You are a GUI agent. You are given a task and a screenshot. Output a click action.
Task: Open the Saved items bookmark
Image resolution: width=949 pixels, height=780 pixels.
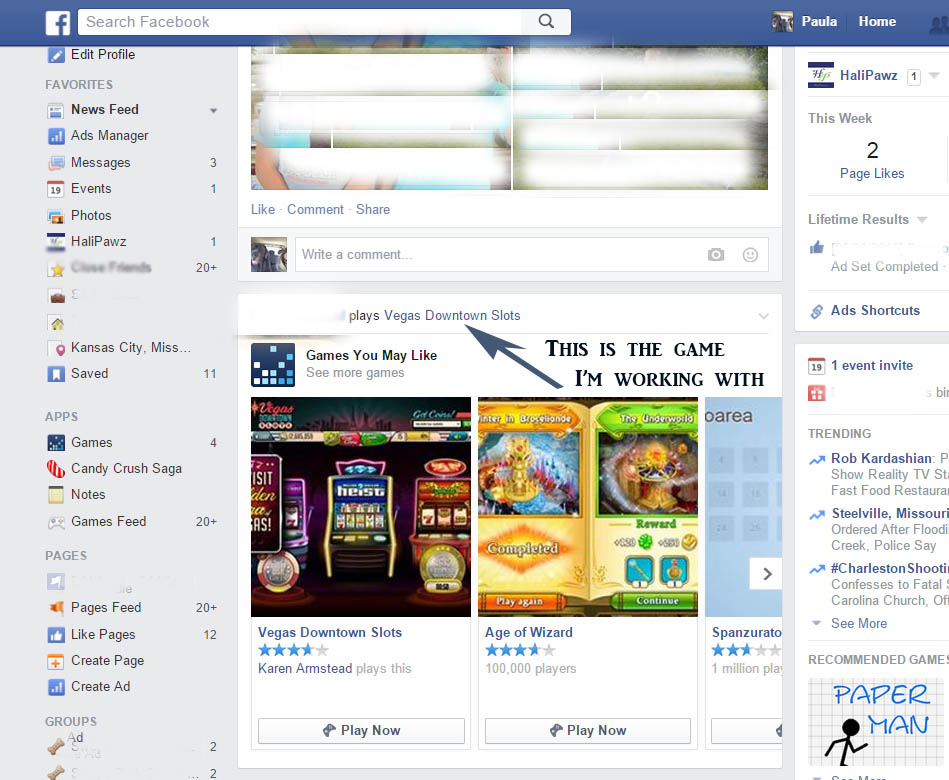coord(89,373)
